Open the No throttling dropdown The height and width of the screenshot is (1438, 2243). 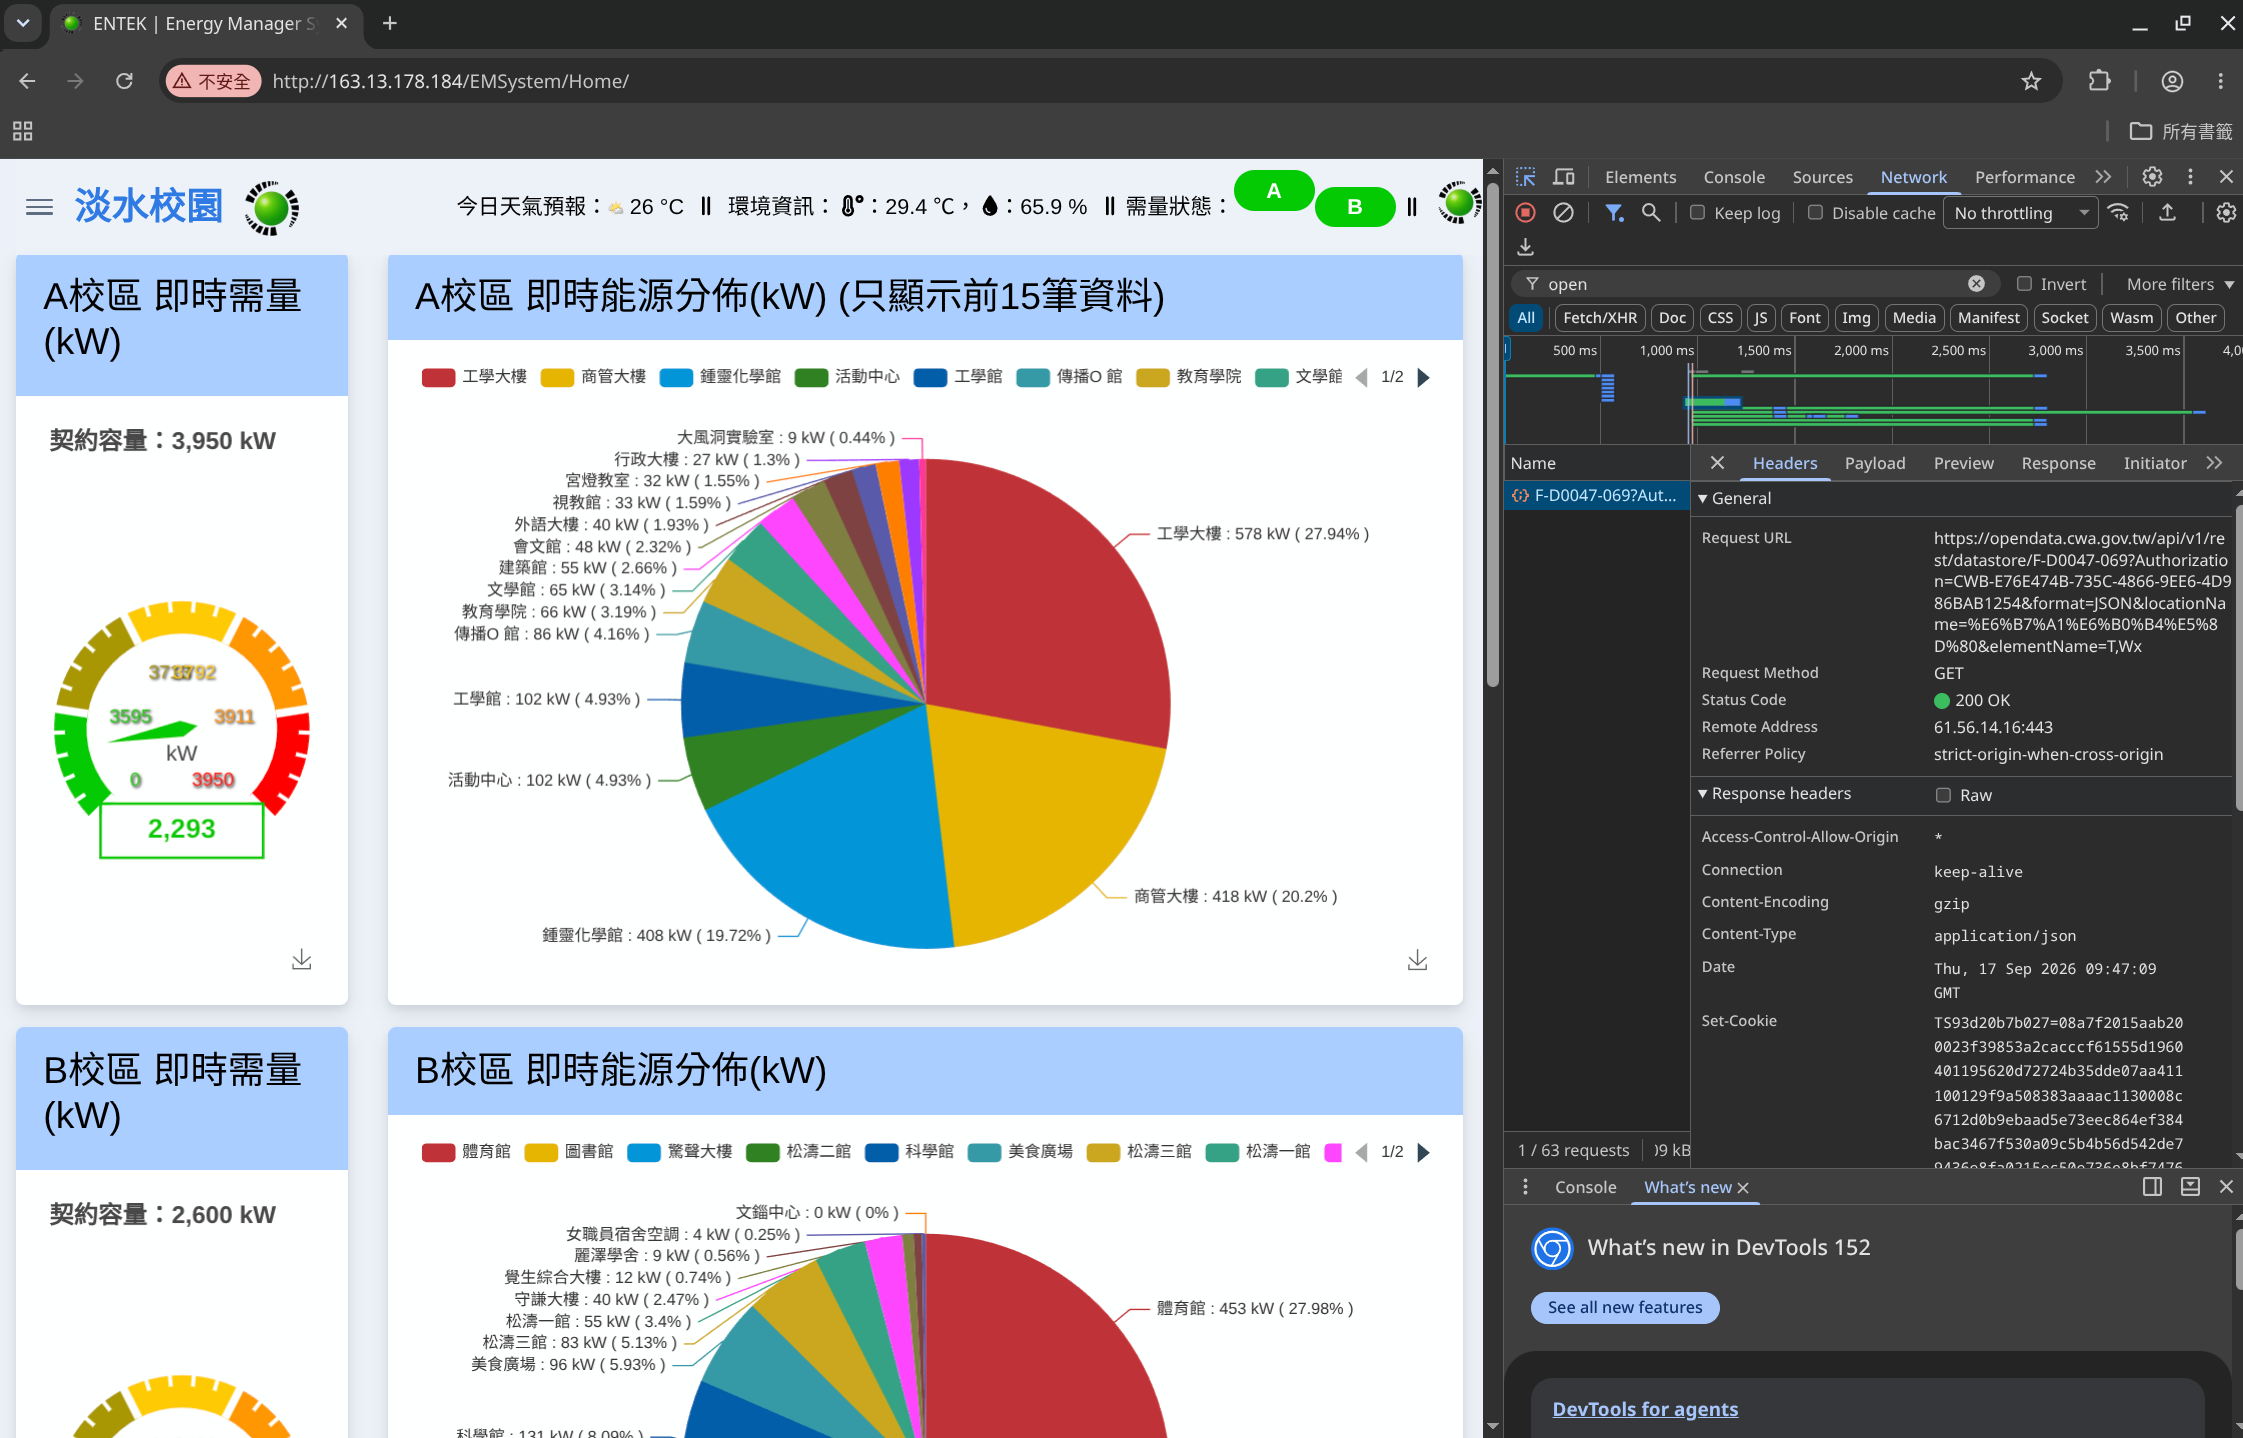(x=2020, y=213)
